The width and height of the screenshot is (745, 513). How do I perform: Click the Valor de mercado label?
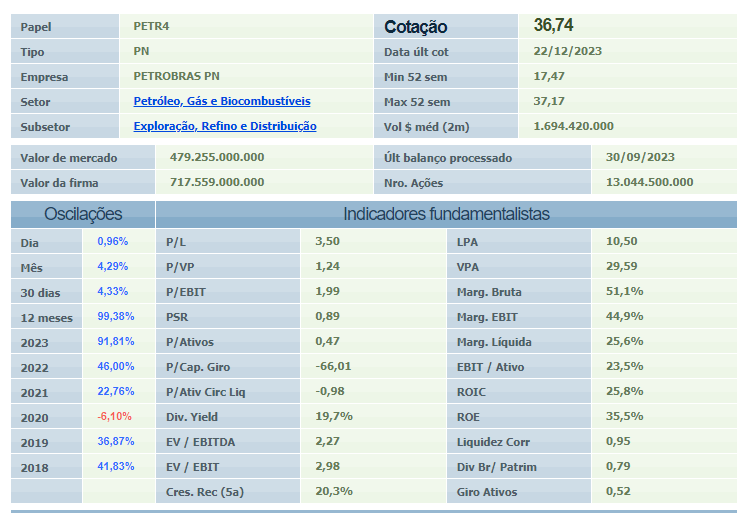coord(68,158)
